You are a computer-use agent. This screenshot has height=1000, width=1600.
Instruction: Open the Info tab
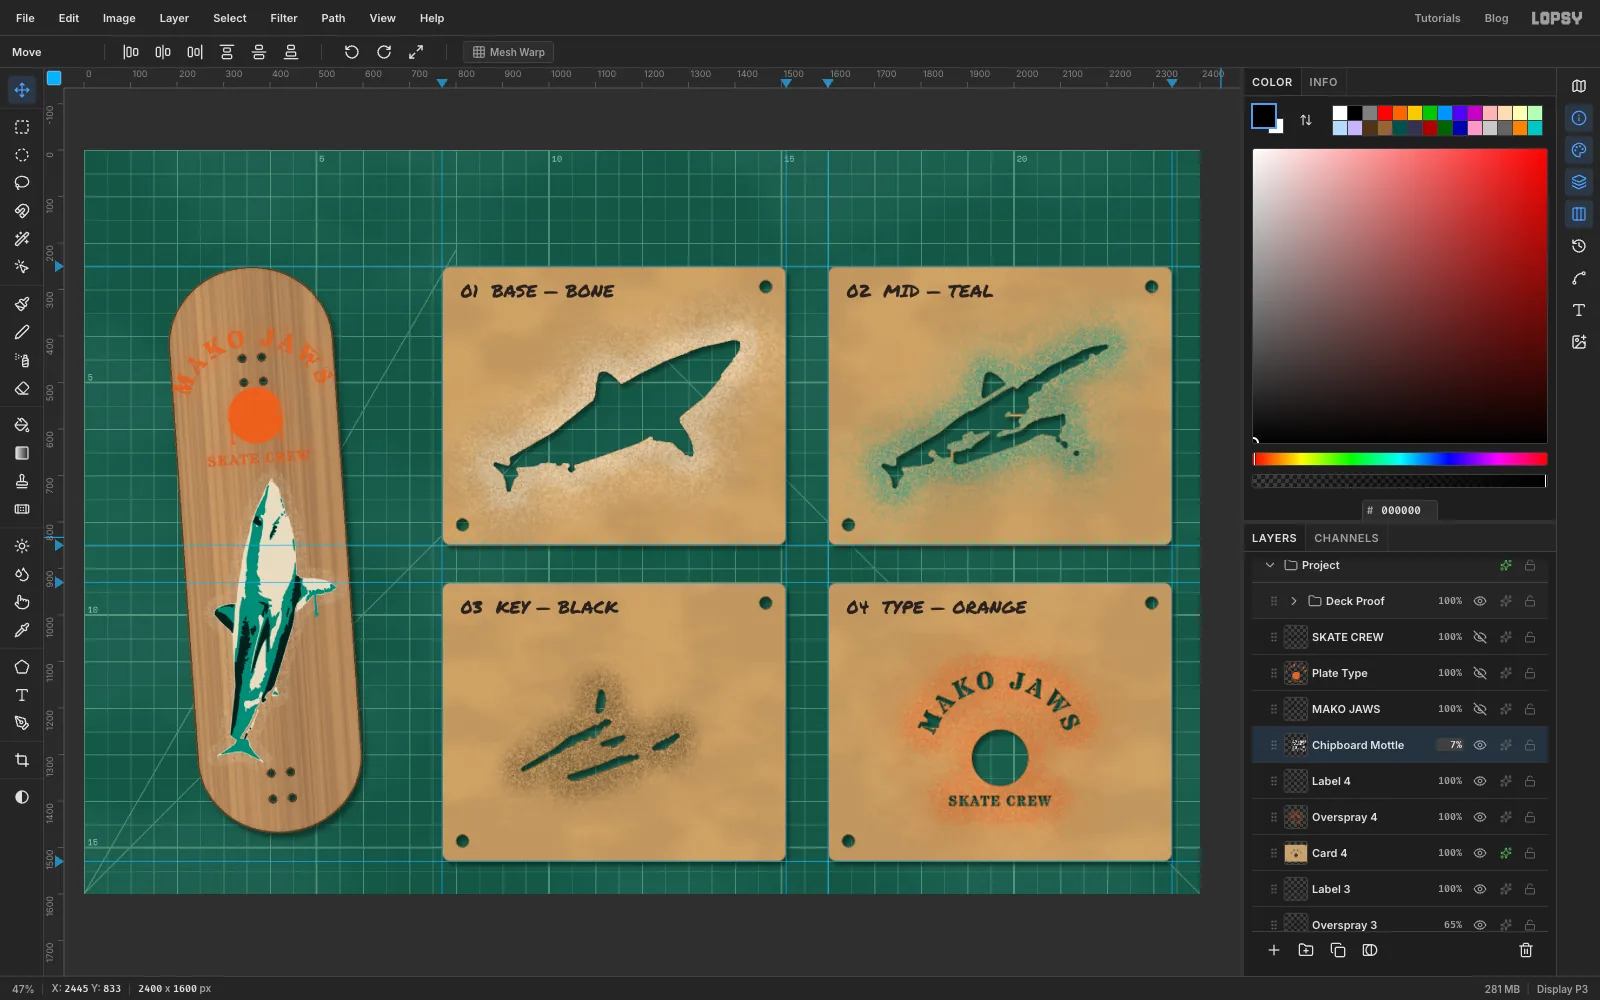point(1323,82)
